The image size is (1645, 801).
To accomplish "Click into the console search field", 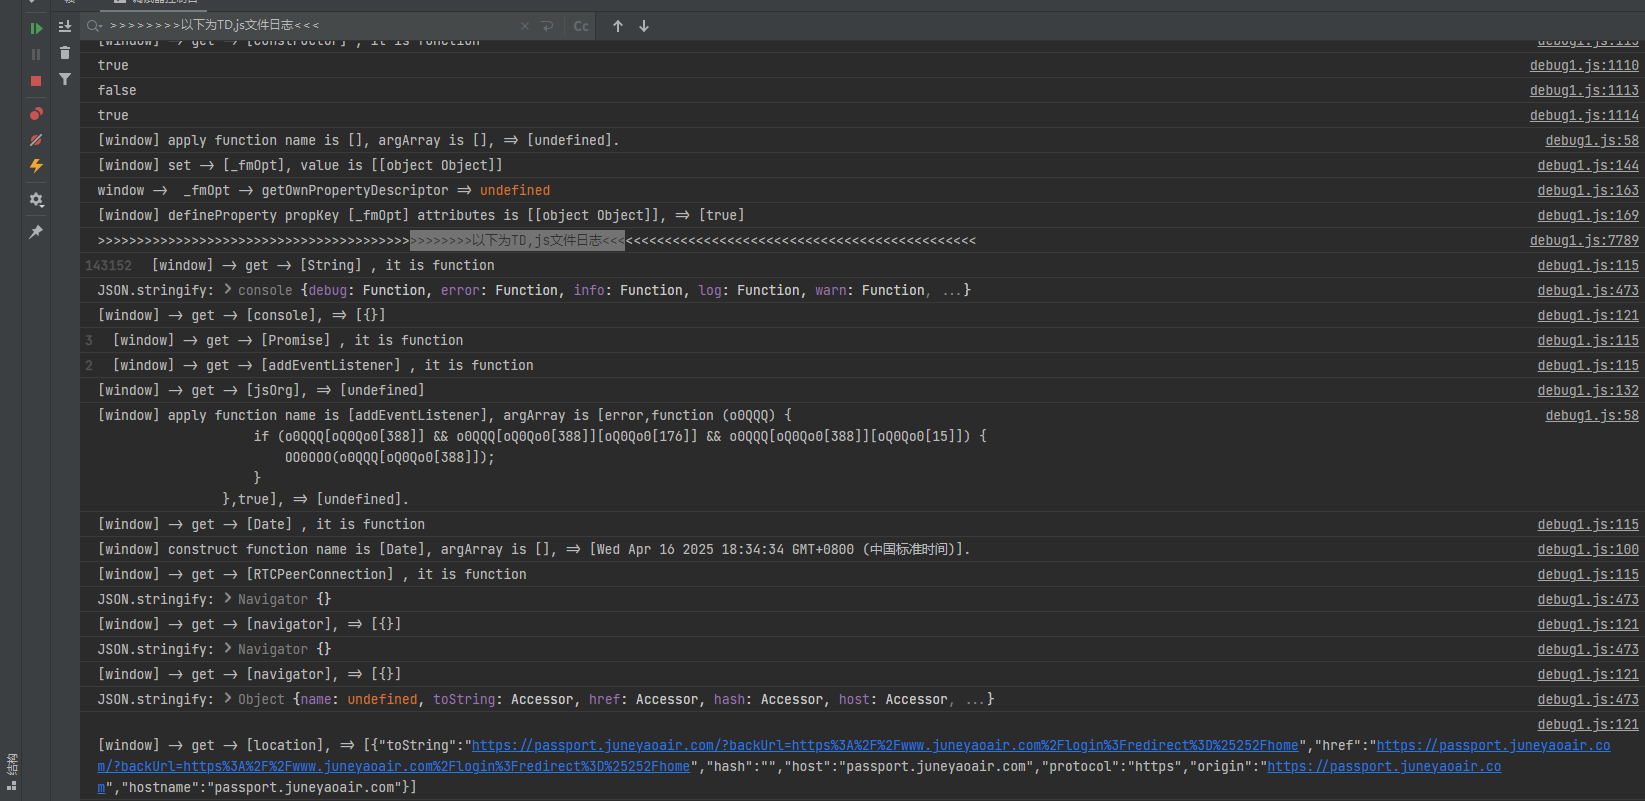I will pyautogui.click(x=300, y=26).
